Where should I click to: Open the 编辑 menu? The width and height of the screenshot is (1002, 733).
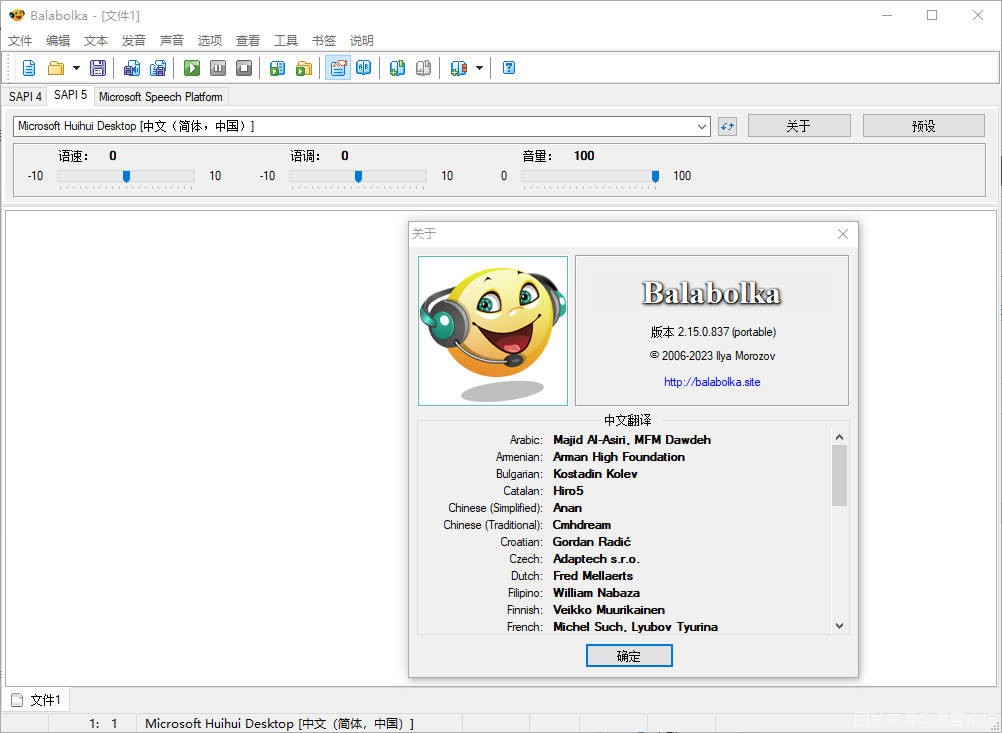pyautogui.click(x=58, y=41)
